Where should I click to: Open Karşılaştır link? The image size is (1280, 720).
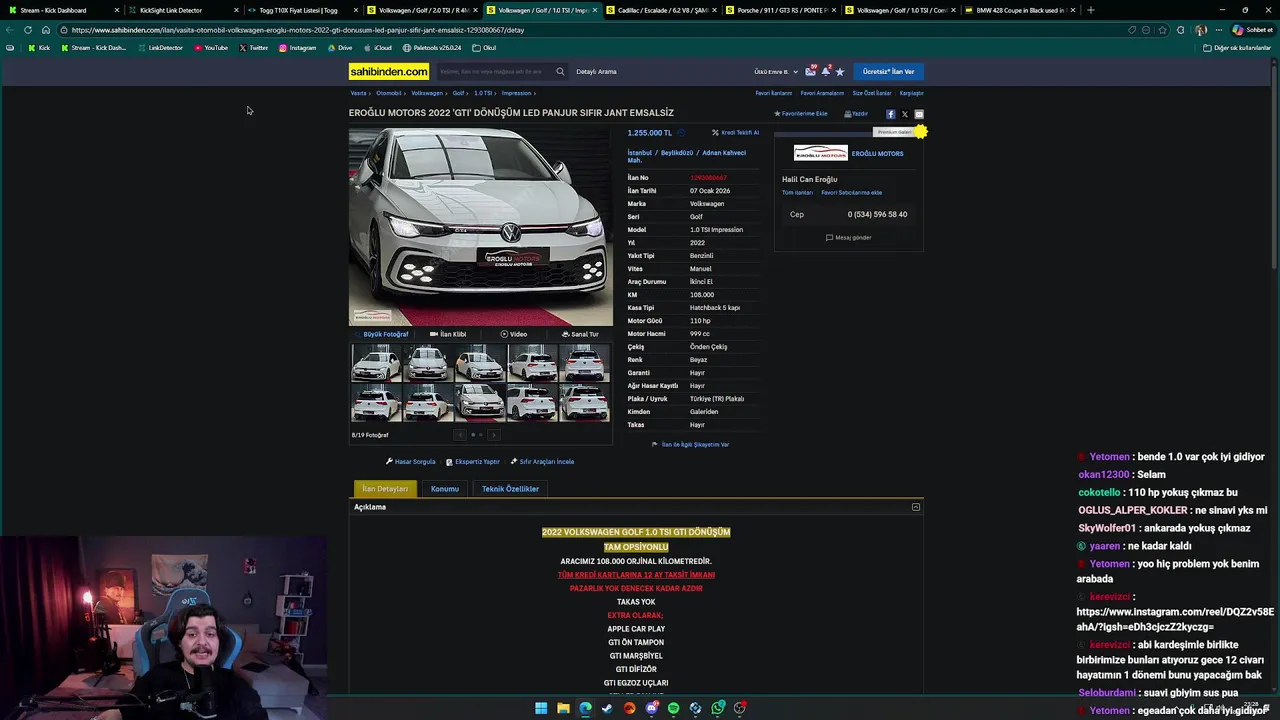click(911, 93)
